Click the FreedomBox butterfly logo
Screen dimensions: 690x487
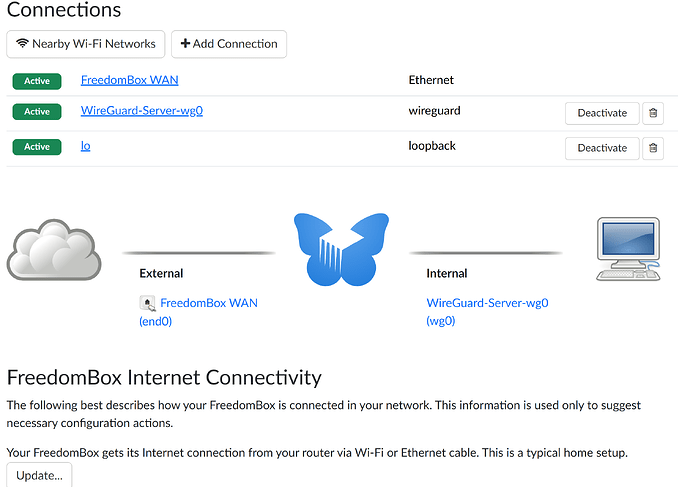tap(341, 249)
